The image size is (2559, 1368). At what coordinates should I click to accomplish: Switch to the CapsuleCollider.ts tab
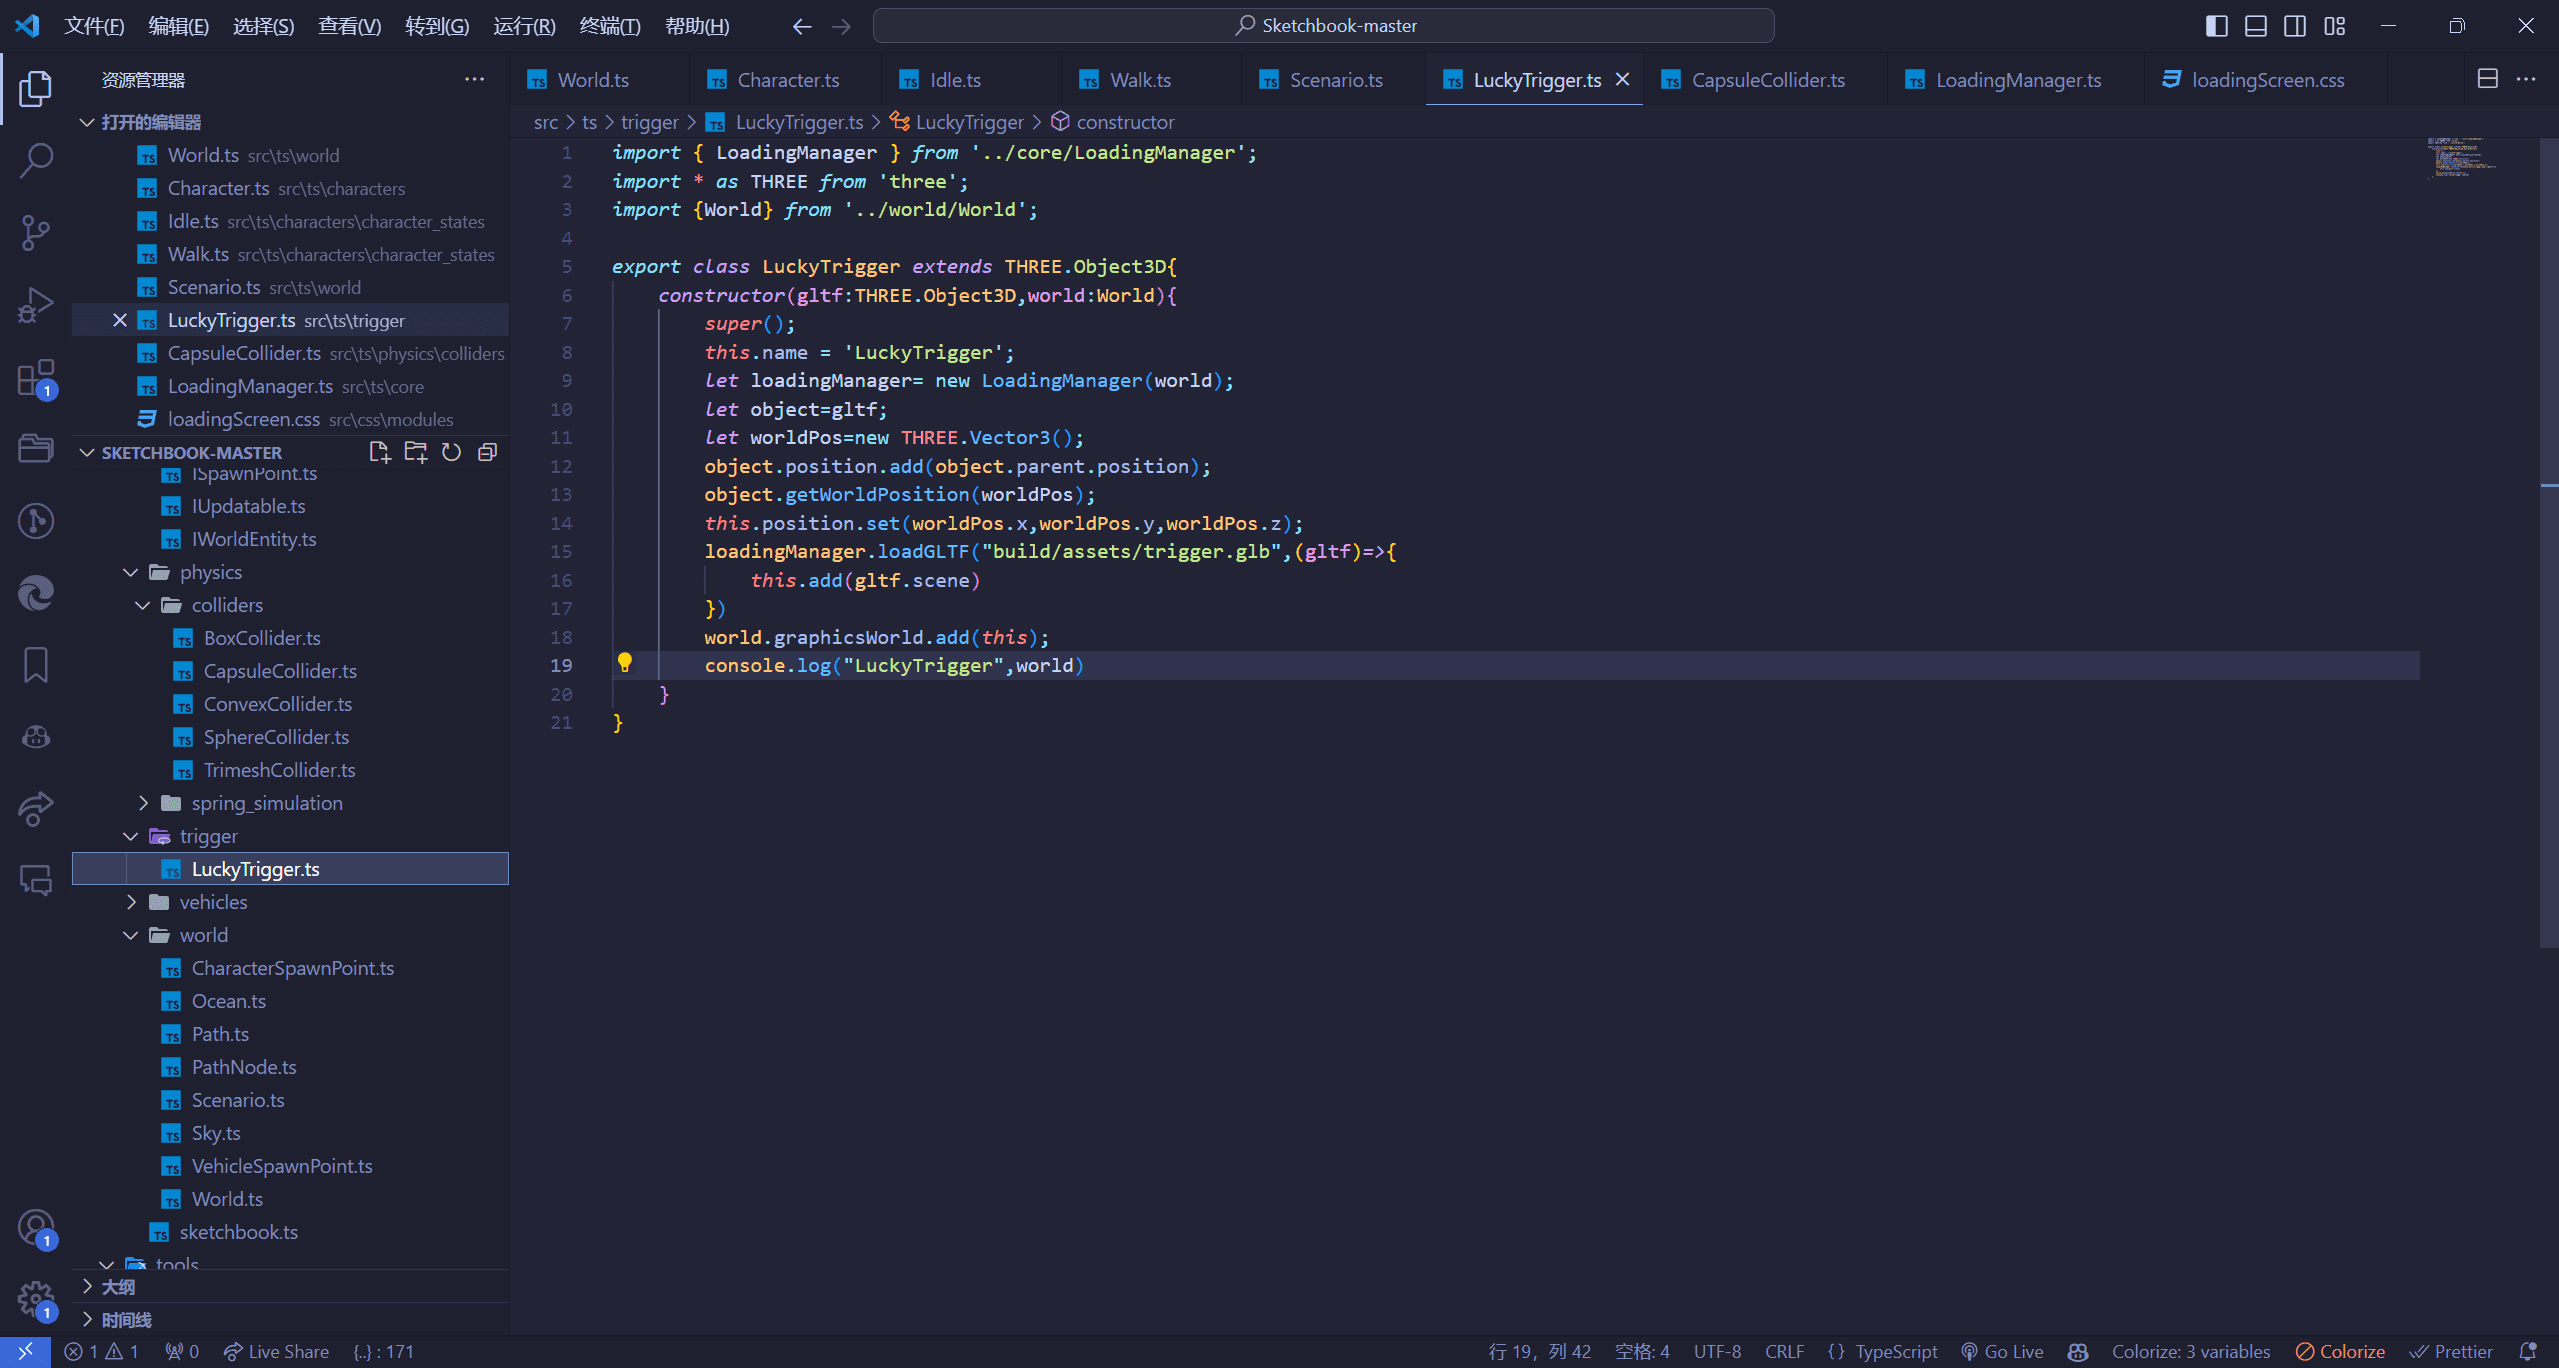[1767, 80]
